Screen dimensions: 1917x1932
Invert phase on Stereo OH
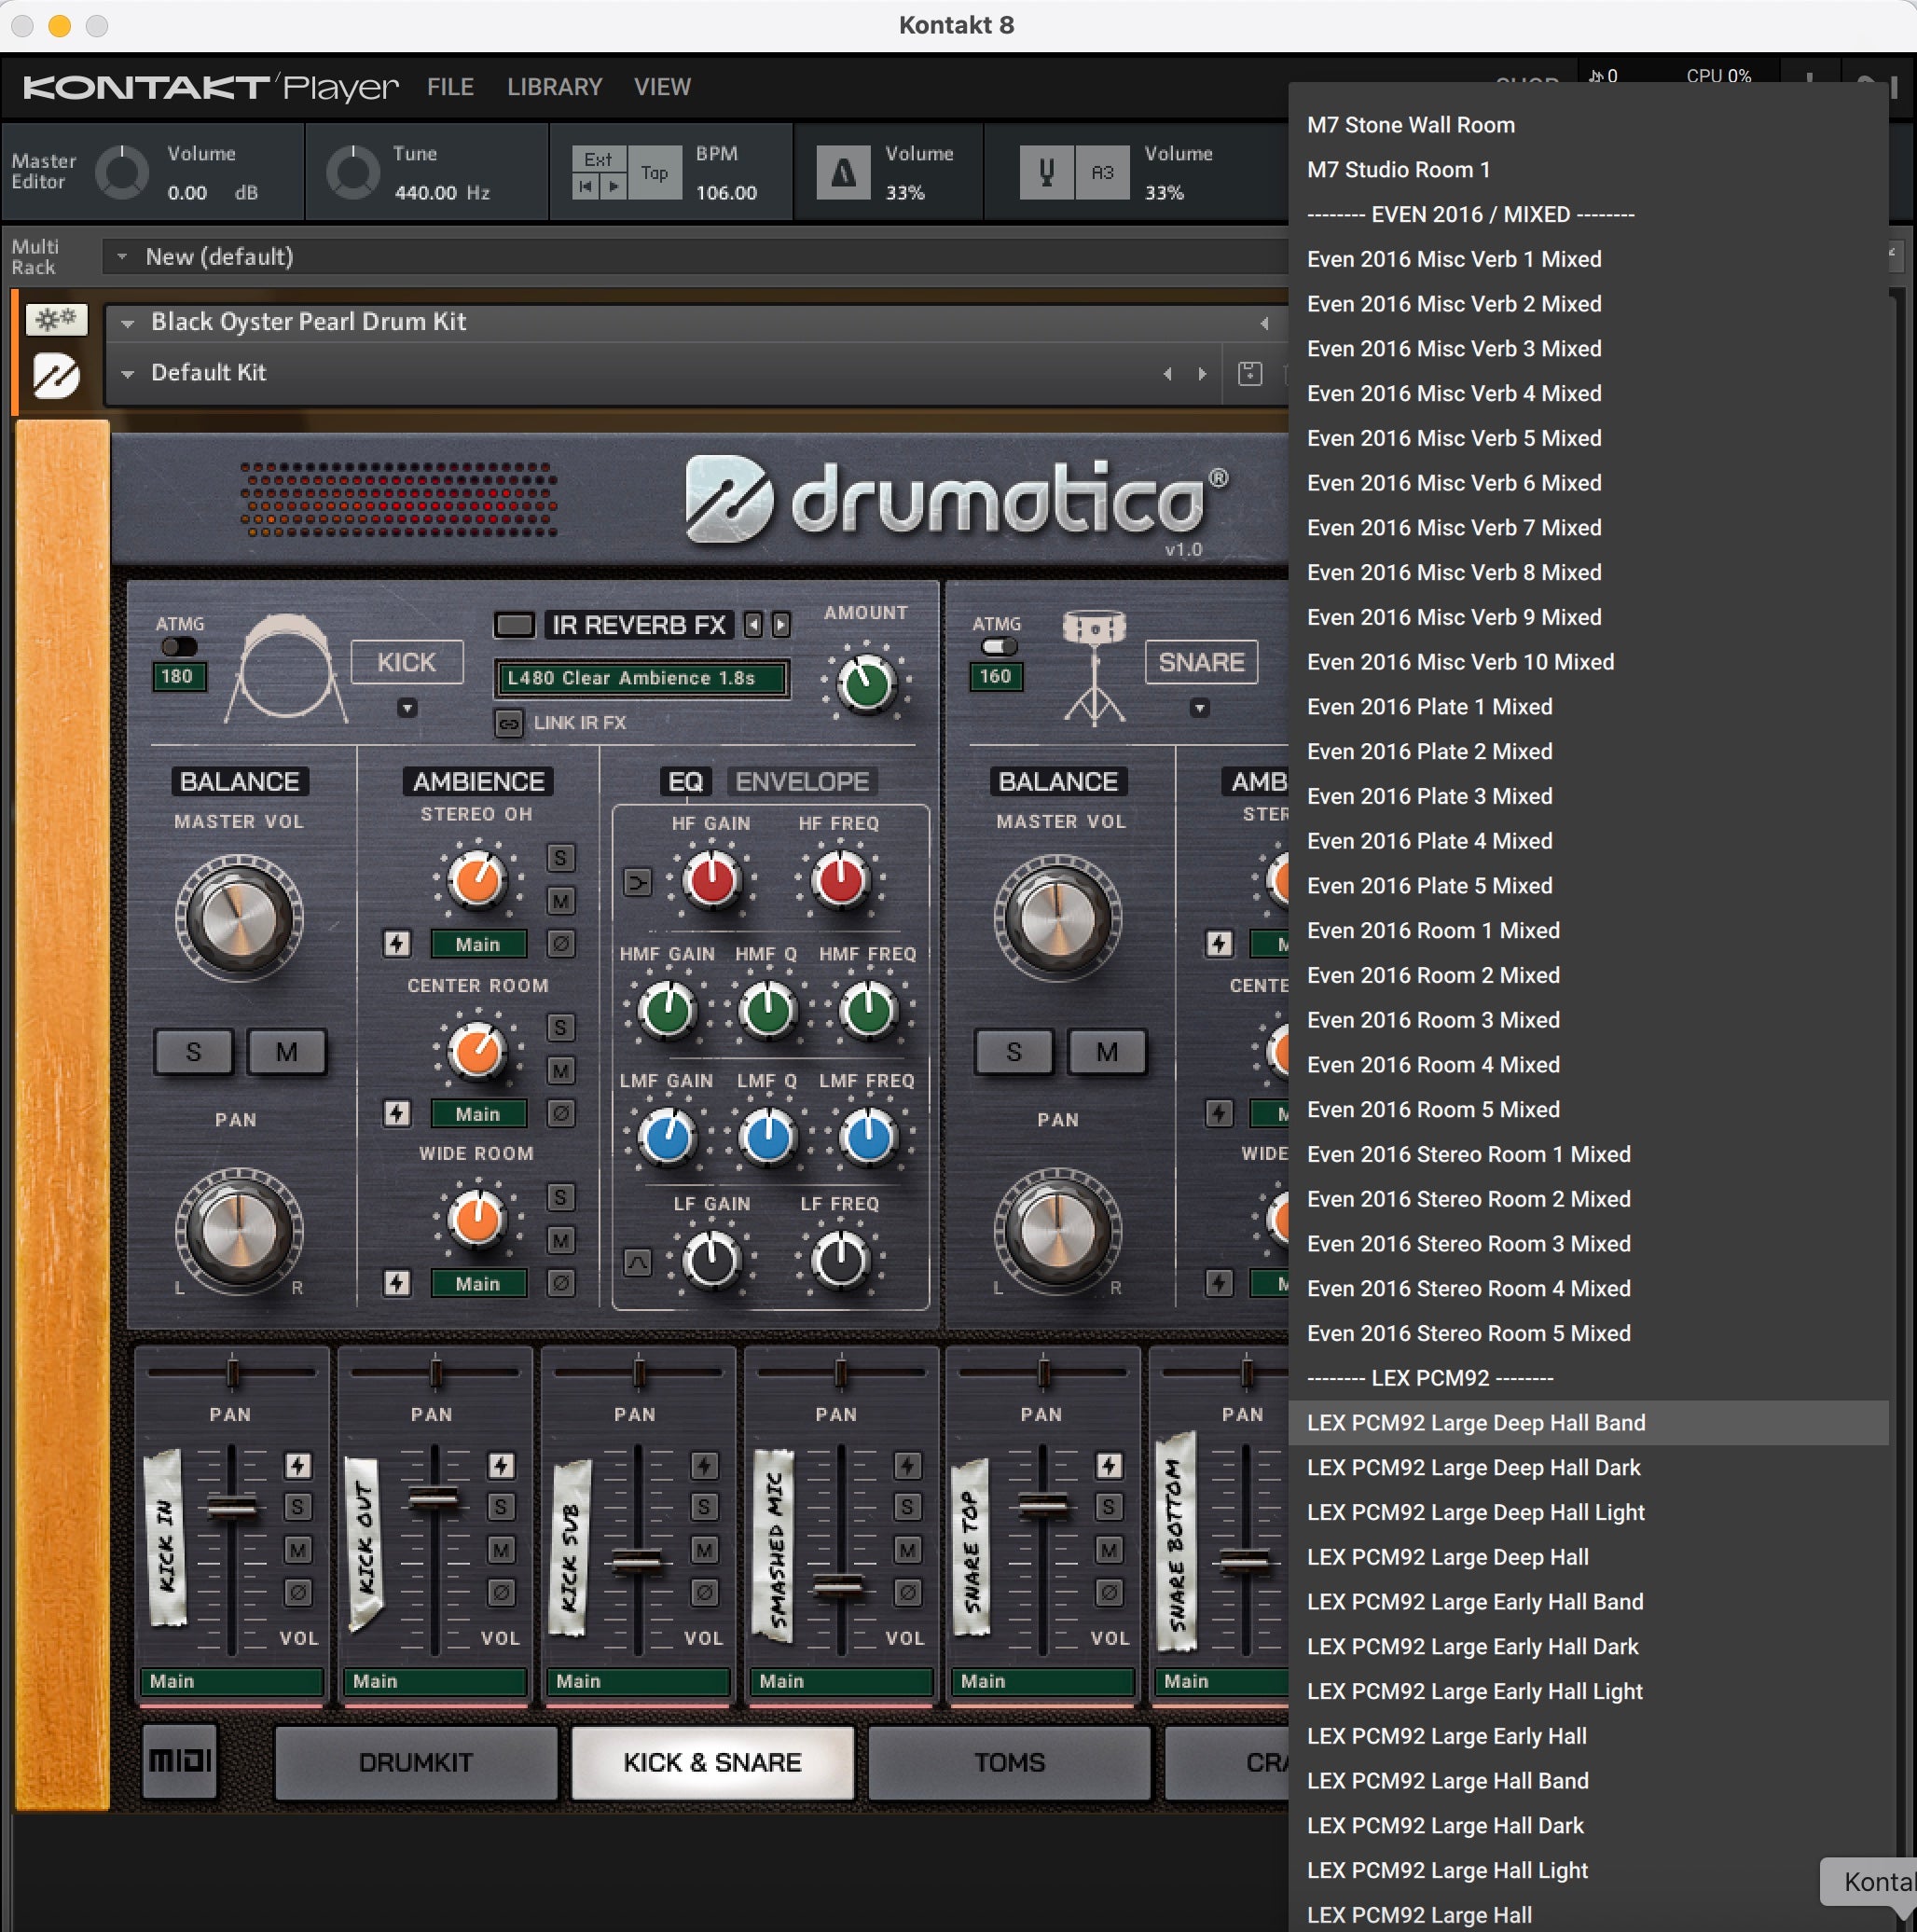561,943
